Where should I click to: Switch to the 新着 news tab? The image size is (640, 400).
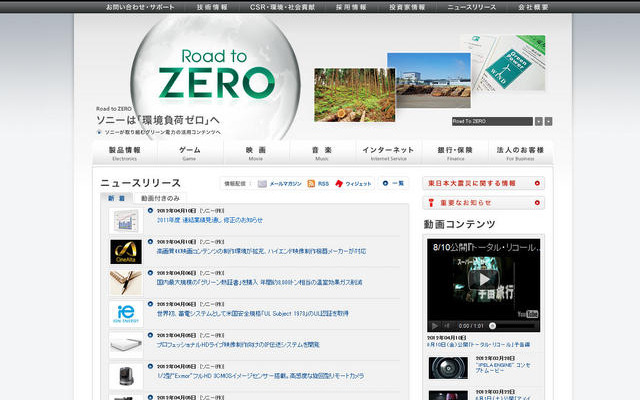[117, 198]
